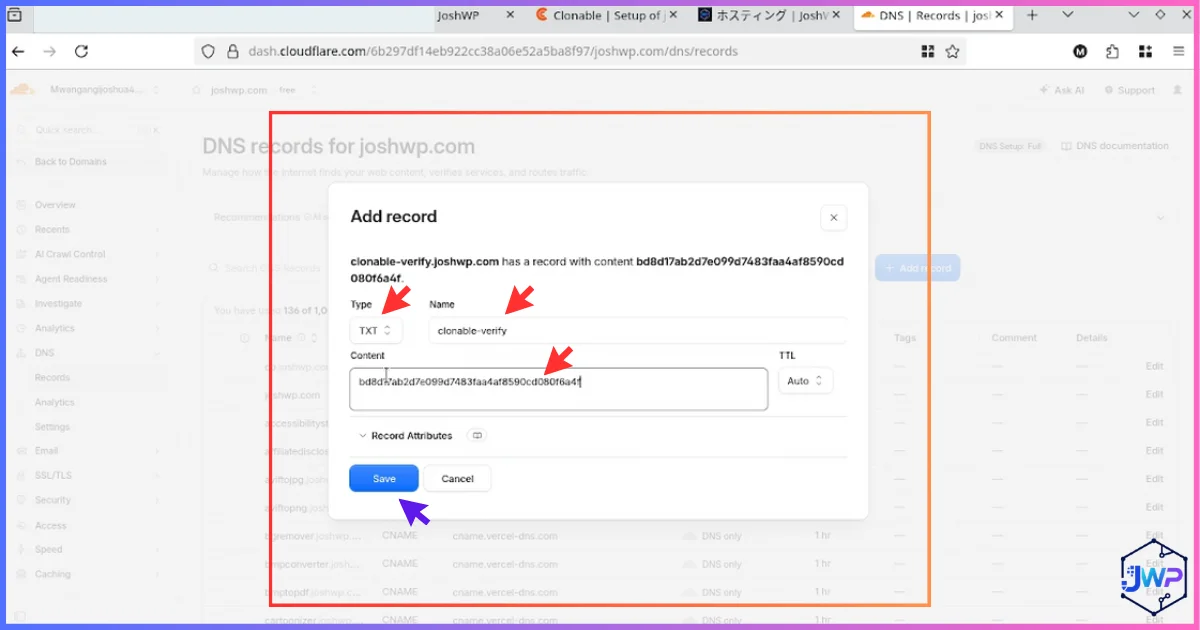Click the browser workspace icon at top left
This screenshot has height=630, width=1200.
[x=15, y=16]
